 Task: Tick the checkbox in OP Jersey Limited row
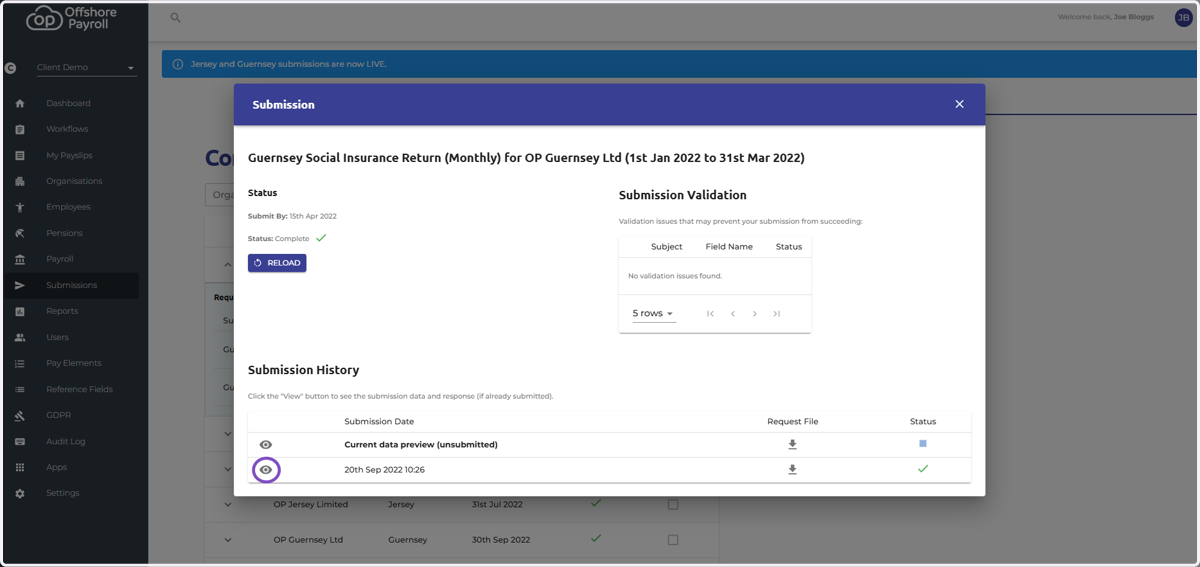tap(673, 505)
